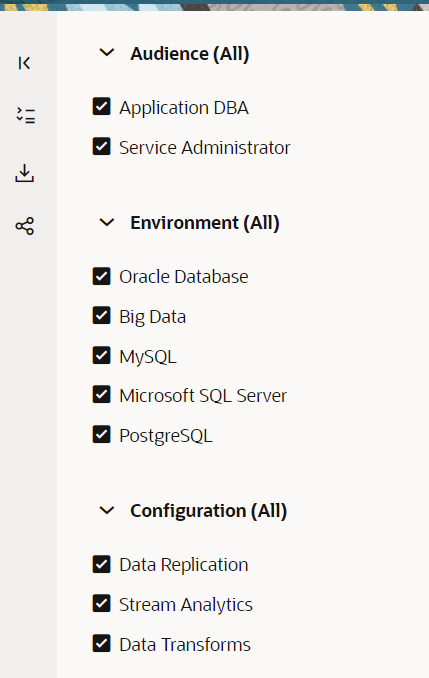Click the share icon in sidebar
The image size is (429, 678).
click(25, 226)
